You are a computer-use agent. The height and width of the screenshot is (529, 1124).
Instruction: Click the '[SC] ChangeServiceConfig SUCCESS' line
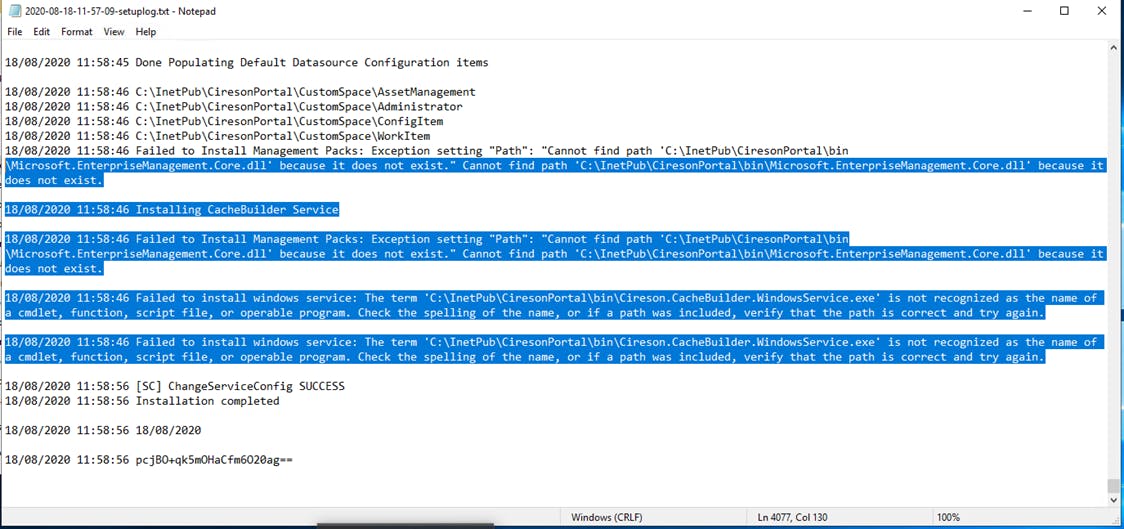coord(175,386)
